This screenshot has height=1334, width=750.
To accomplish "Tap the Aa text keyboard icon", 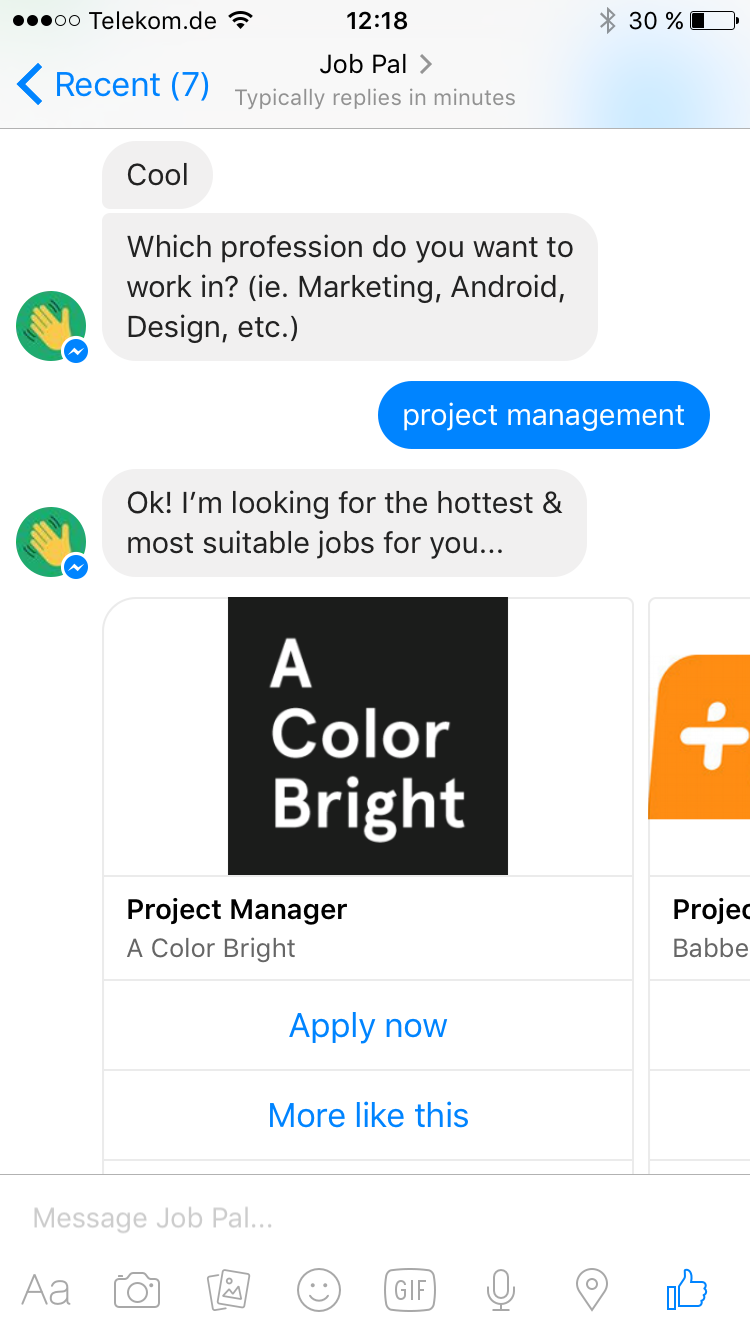I will 46,1290.
